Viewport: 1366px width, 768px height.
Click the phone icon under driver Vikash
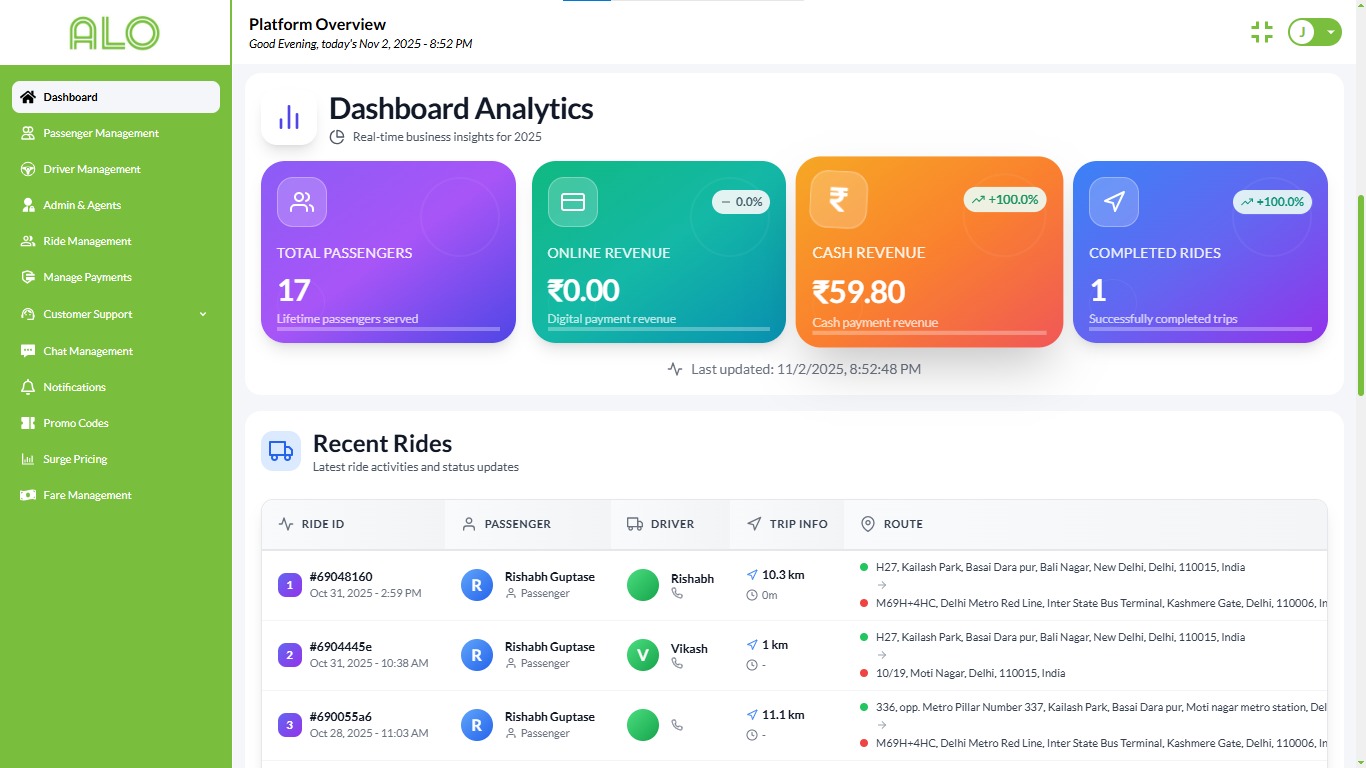[x=677, y=663]
